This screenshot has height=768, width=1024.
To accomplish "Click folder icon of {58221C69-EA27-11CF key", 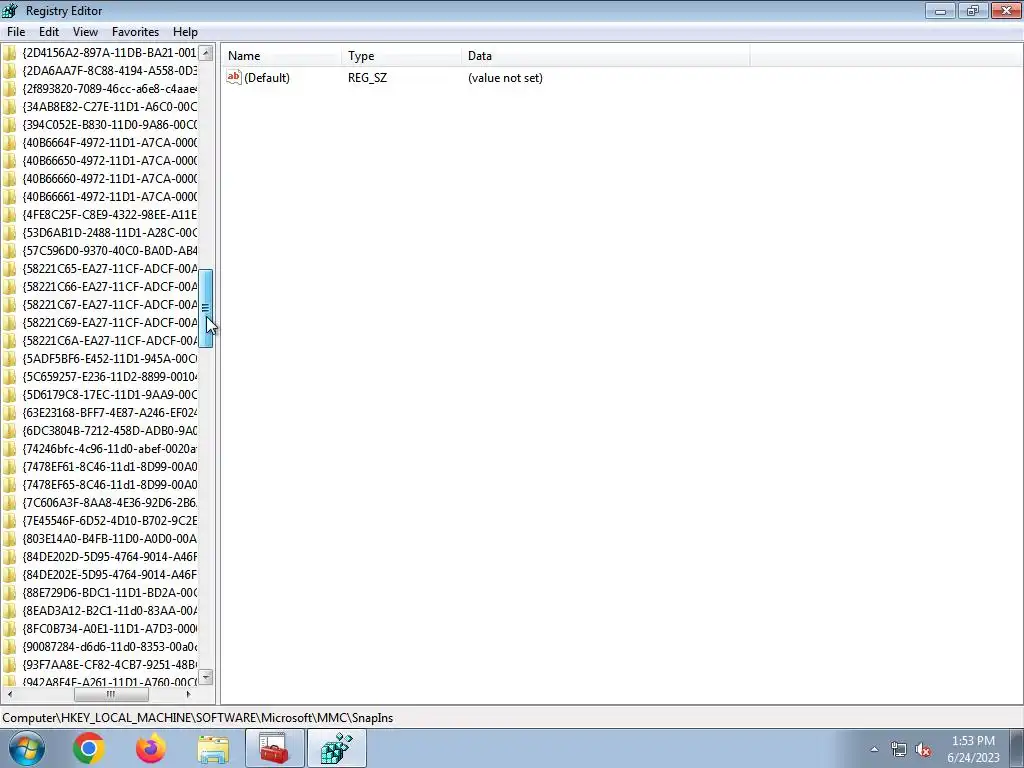I will [9, 323].
